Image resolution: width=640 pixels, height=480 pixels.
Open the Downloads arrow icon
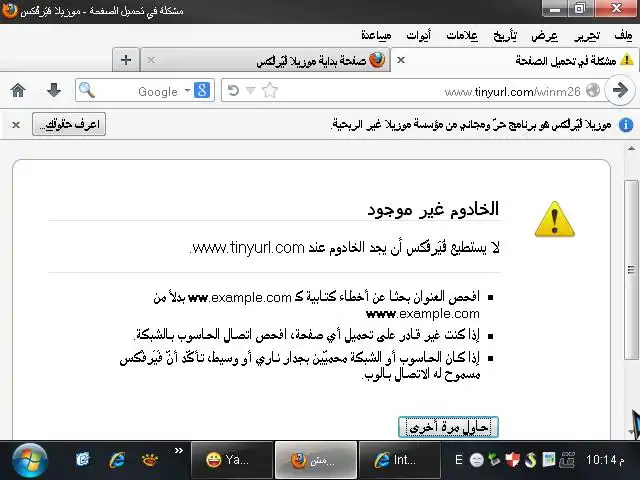(x=54, y=90)
